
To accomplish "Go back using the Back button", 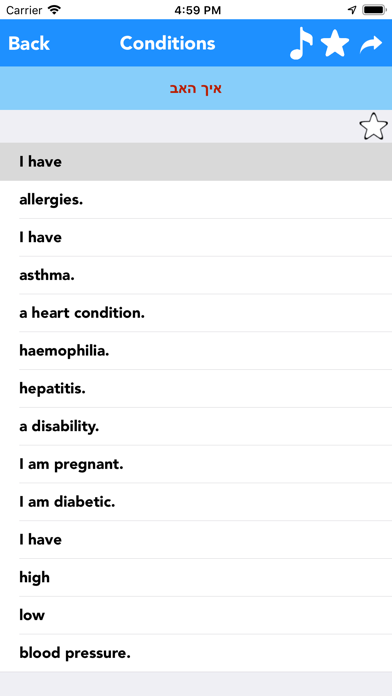I will coord(29,44).
